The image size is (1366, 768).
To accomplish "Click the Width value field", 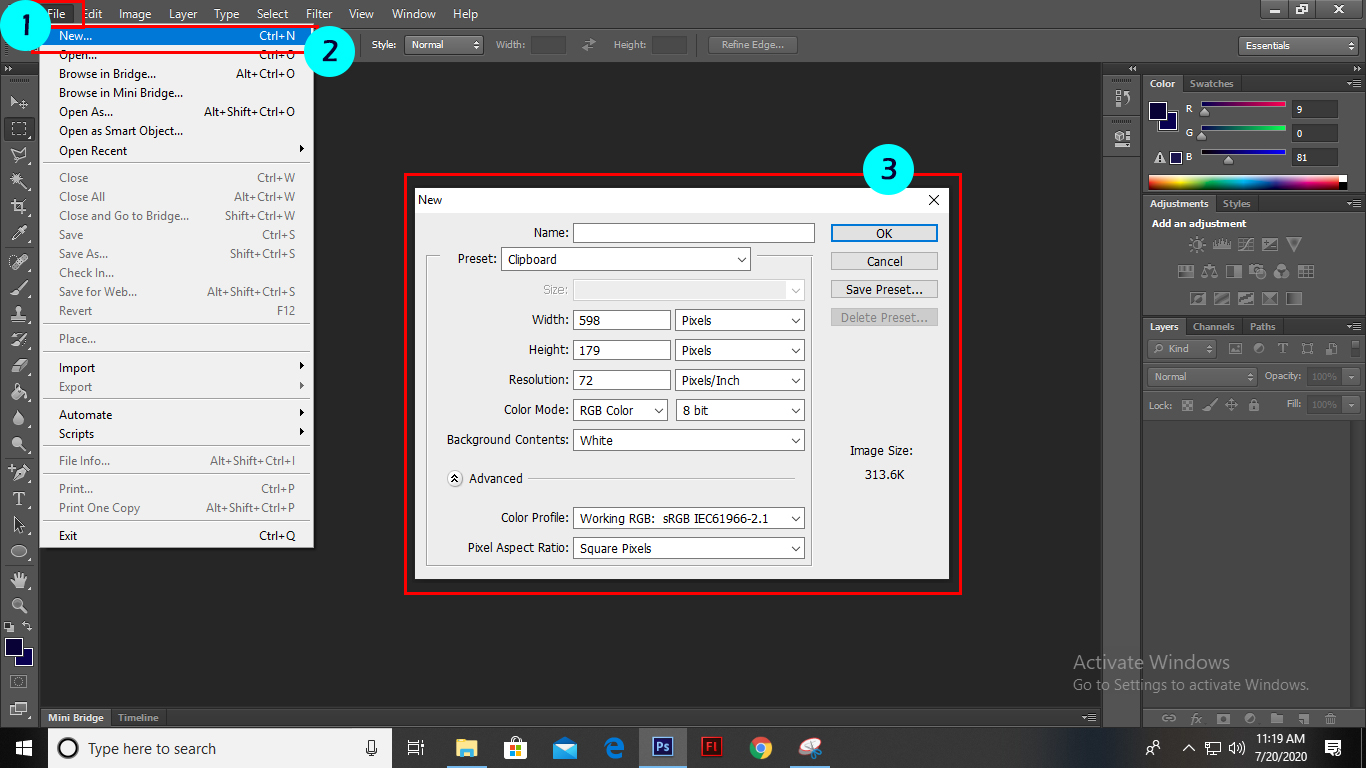I will [622, 320].
